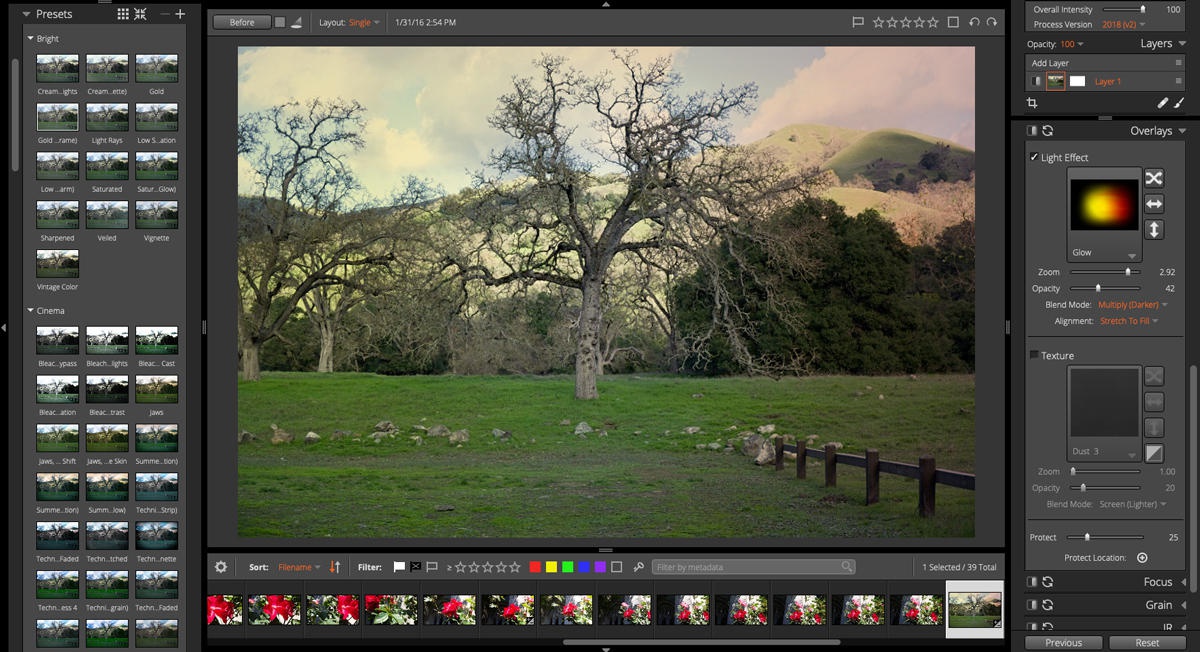Open the Layout Single dropdown
1200x652 pixels.
(364, 22)
